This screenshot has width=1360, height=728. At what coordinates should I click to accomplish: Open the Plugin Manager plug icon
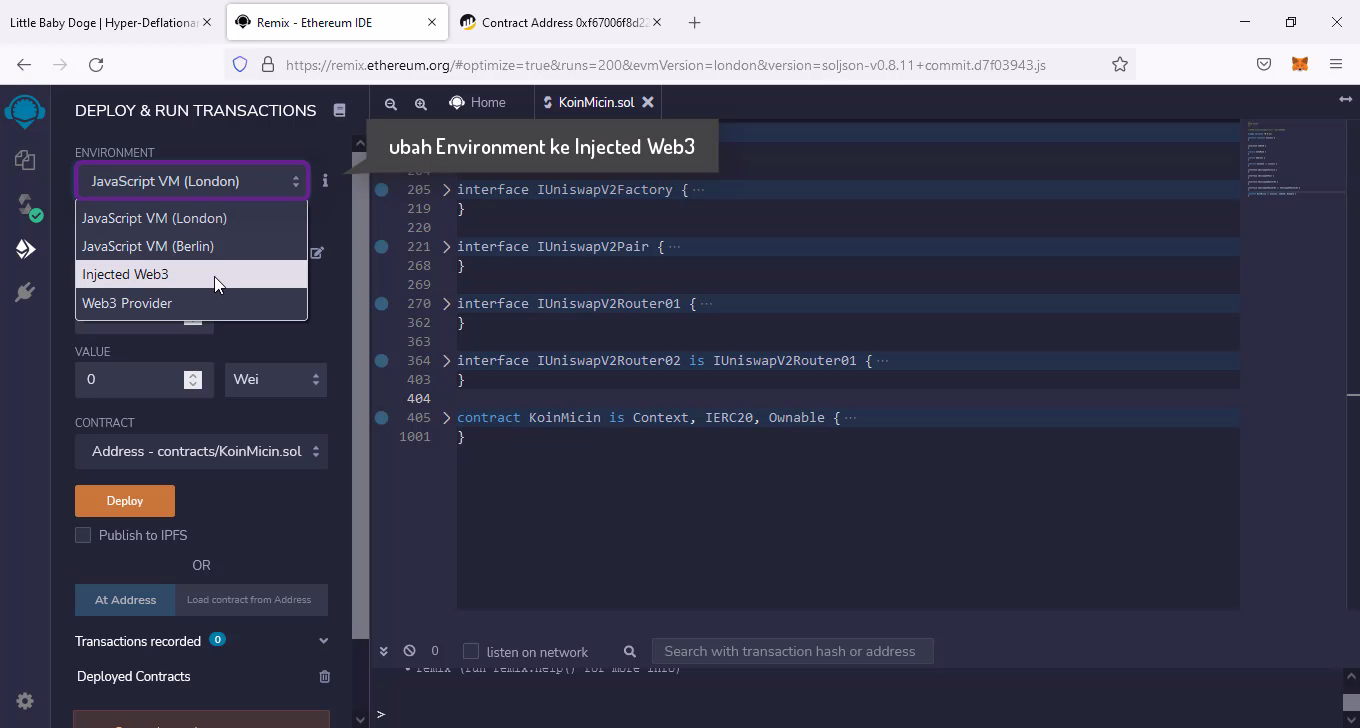pos(25,292)
